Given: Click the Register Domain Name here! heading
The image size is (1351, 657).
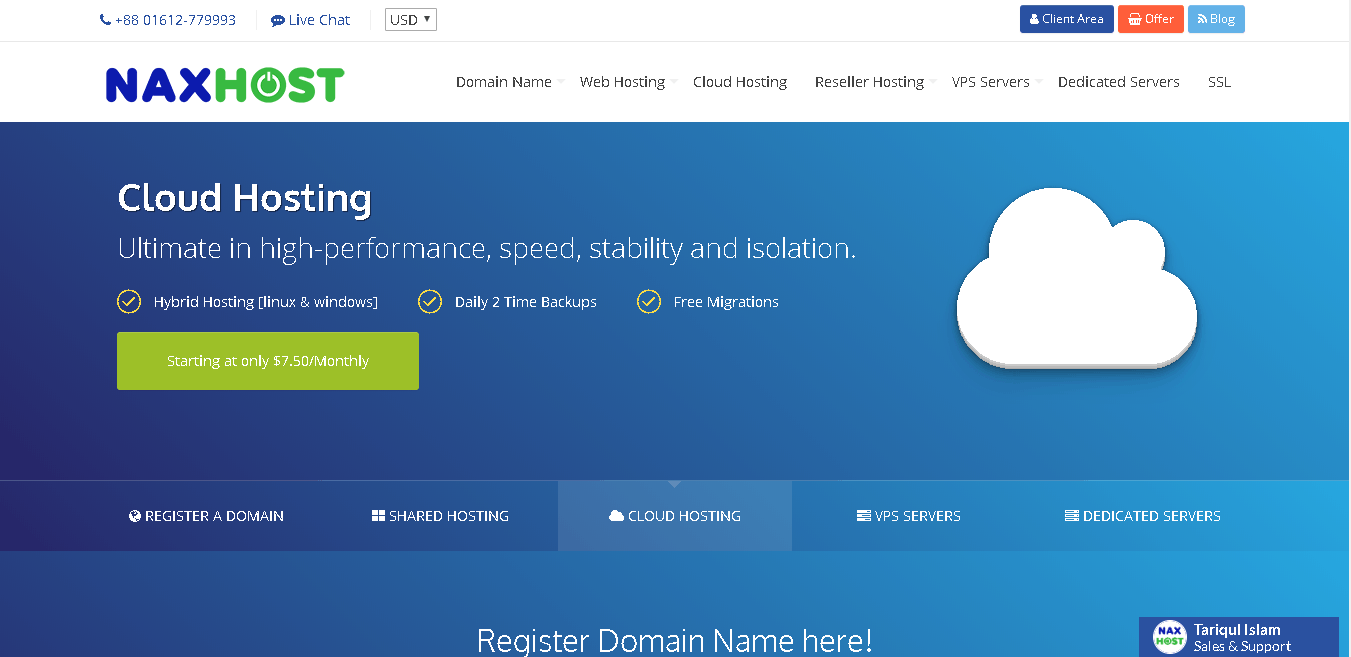Looking at the screenshot, I should pyautogui.click(x=675, y=640).
